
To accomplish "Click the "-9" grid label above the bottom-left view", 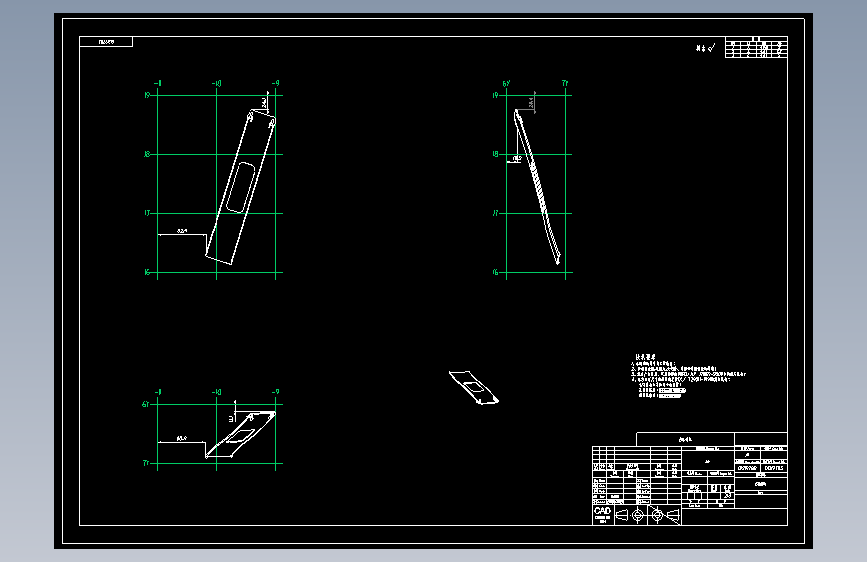I will point(275,392).
